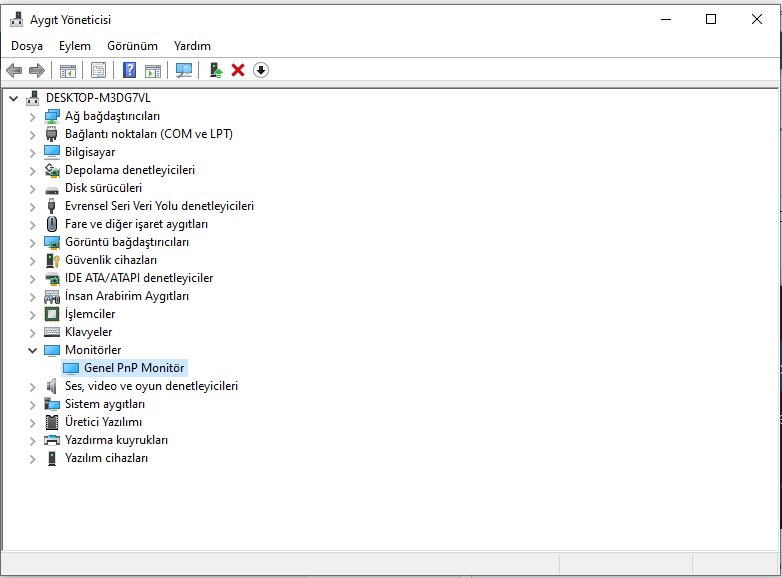
Task: Open the Eylem menu
Action: click(x=75, y=46)
